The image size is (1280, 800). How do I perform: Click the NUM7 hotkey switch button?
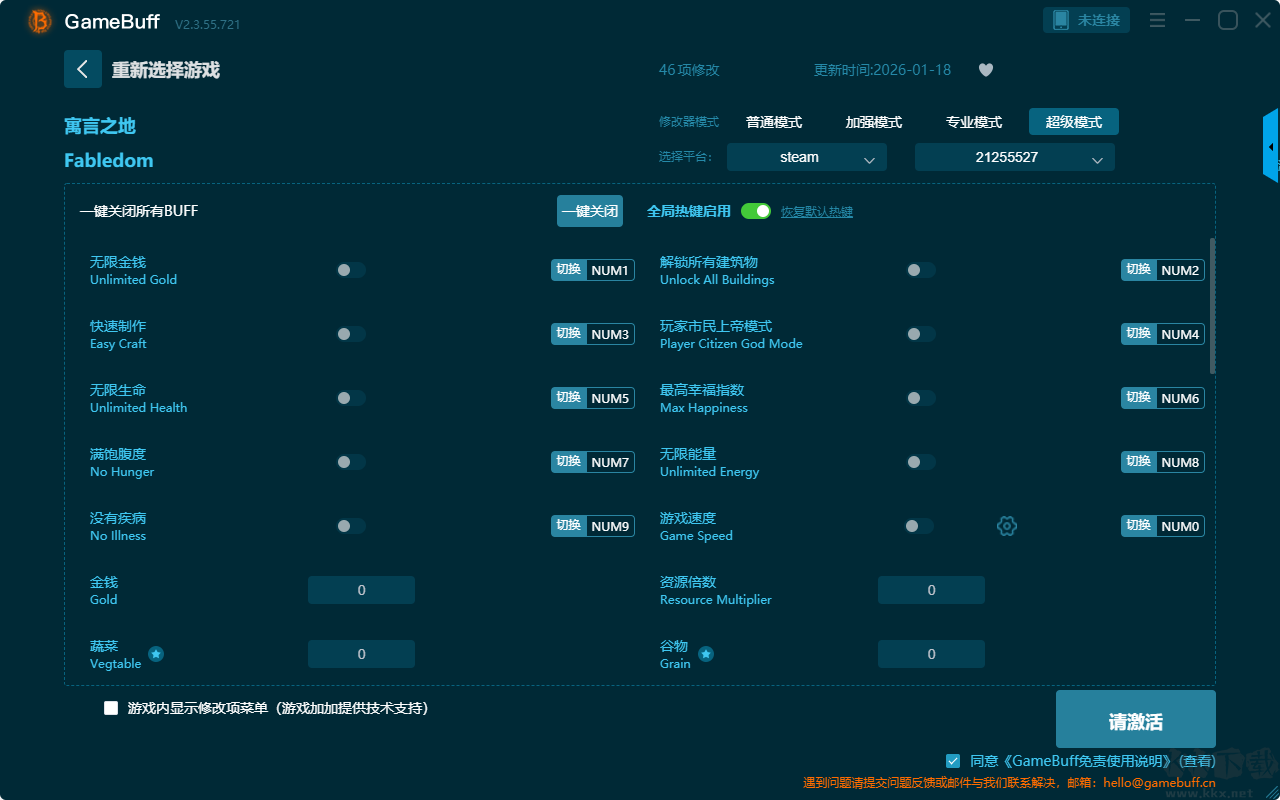click(593, 462)
